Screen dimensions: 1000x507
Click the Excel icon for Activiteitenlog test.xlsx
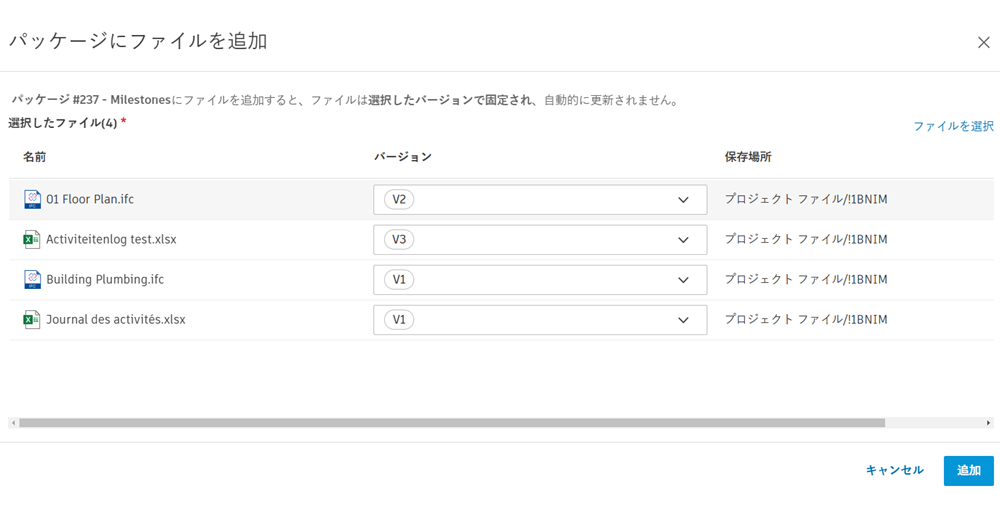pos(32,240)
